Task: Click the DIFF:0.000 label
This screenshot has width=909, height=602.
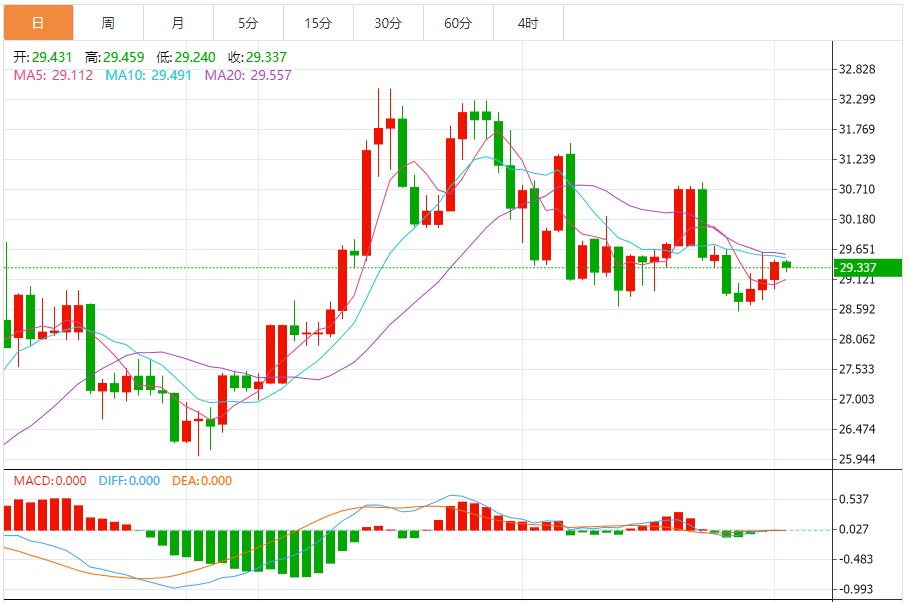Action: click(129, 481)
